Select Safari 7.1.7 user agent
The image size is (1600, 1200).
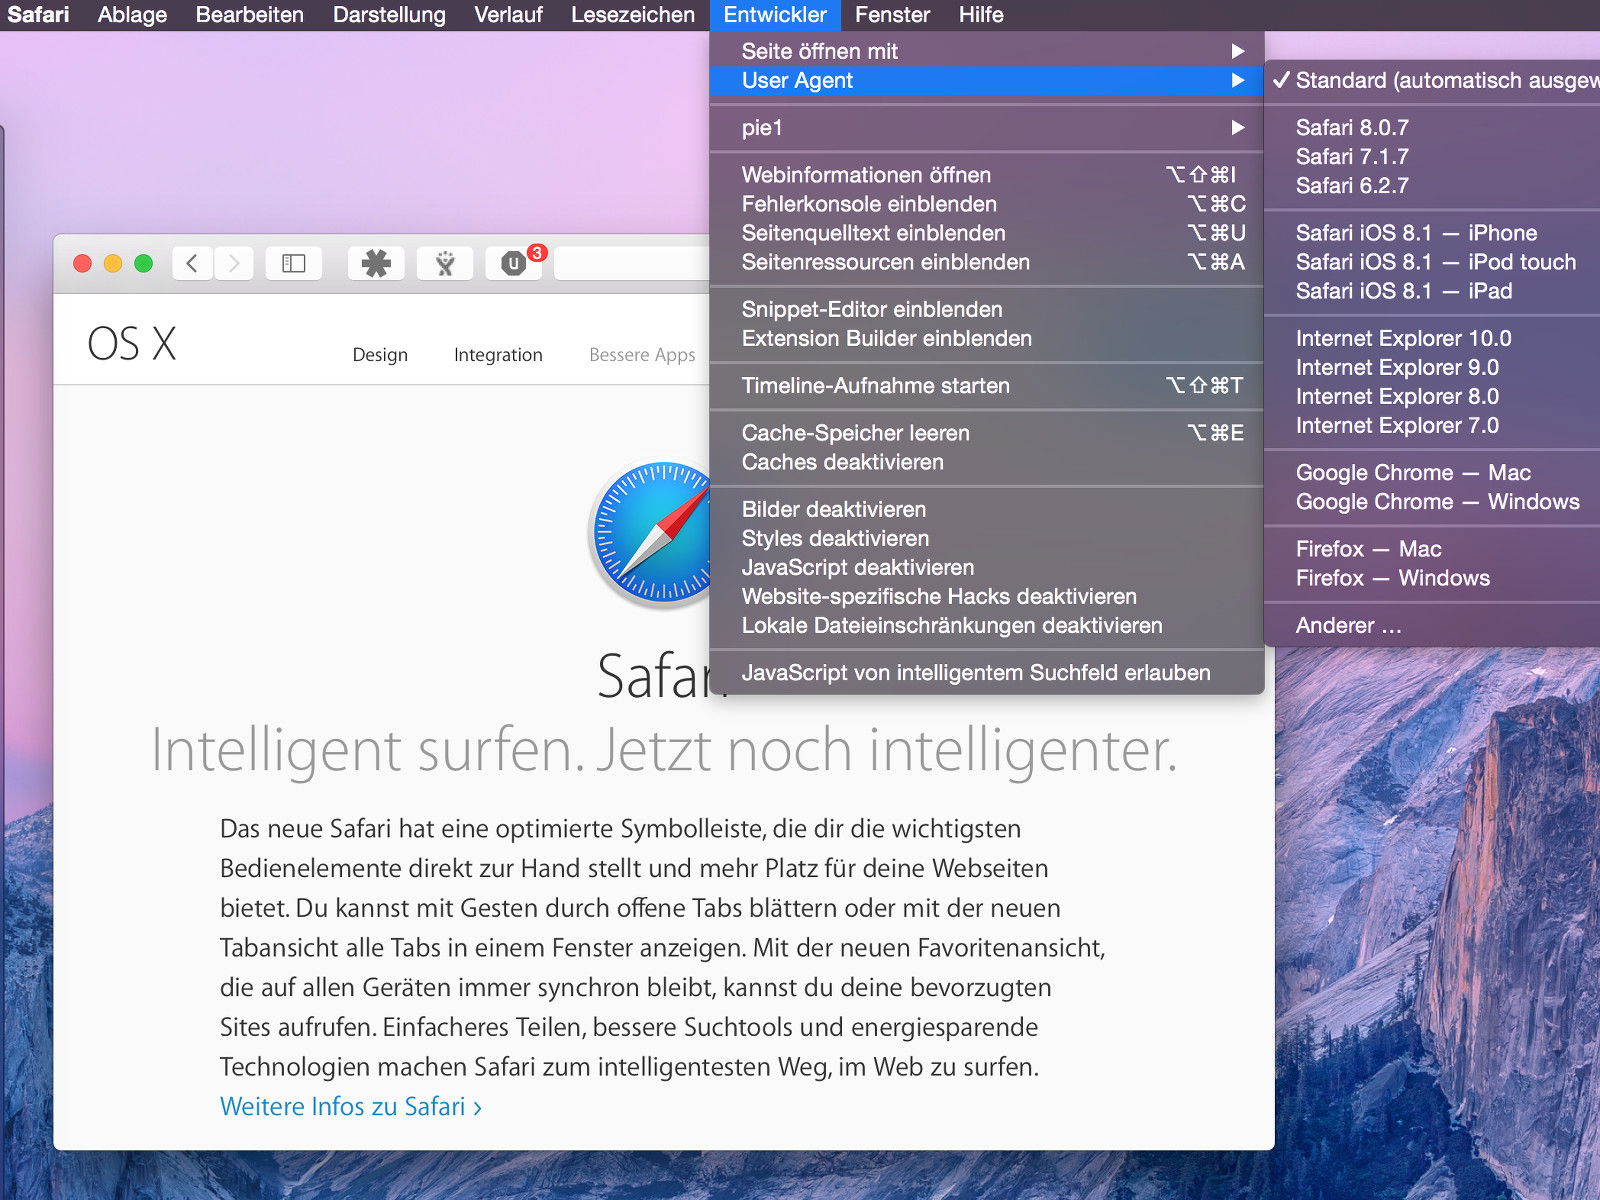(1432, 157)
